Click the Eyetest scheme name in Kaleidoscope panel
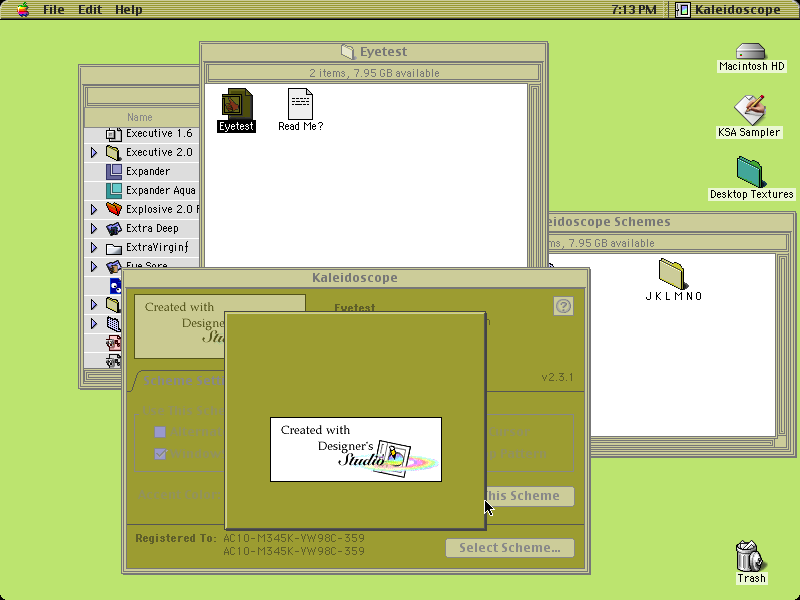 (x=355, y=307)
